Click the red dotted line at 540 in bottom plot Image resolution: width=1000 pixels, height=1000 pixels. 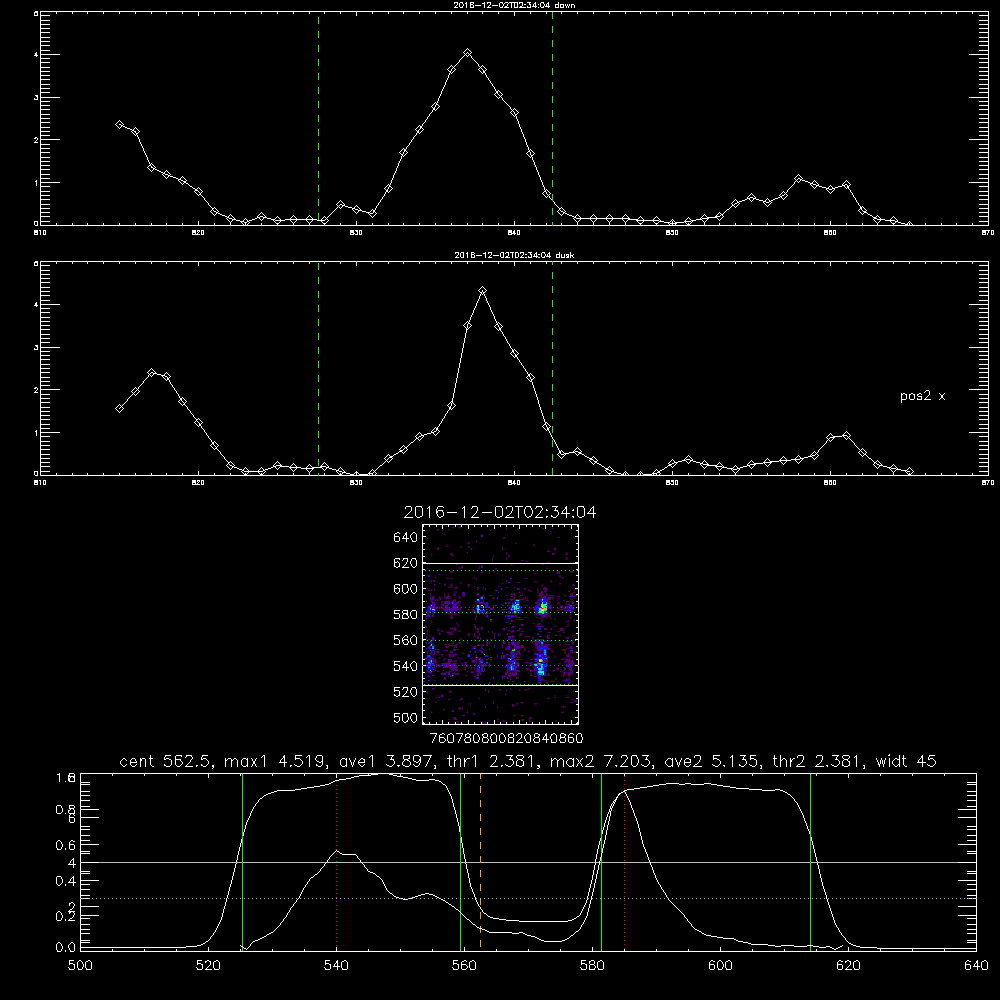point(336,861)
